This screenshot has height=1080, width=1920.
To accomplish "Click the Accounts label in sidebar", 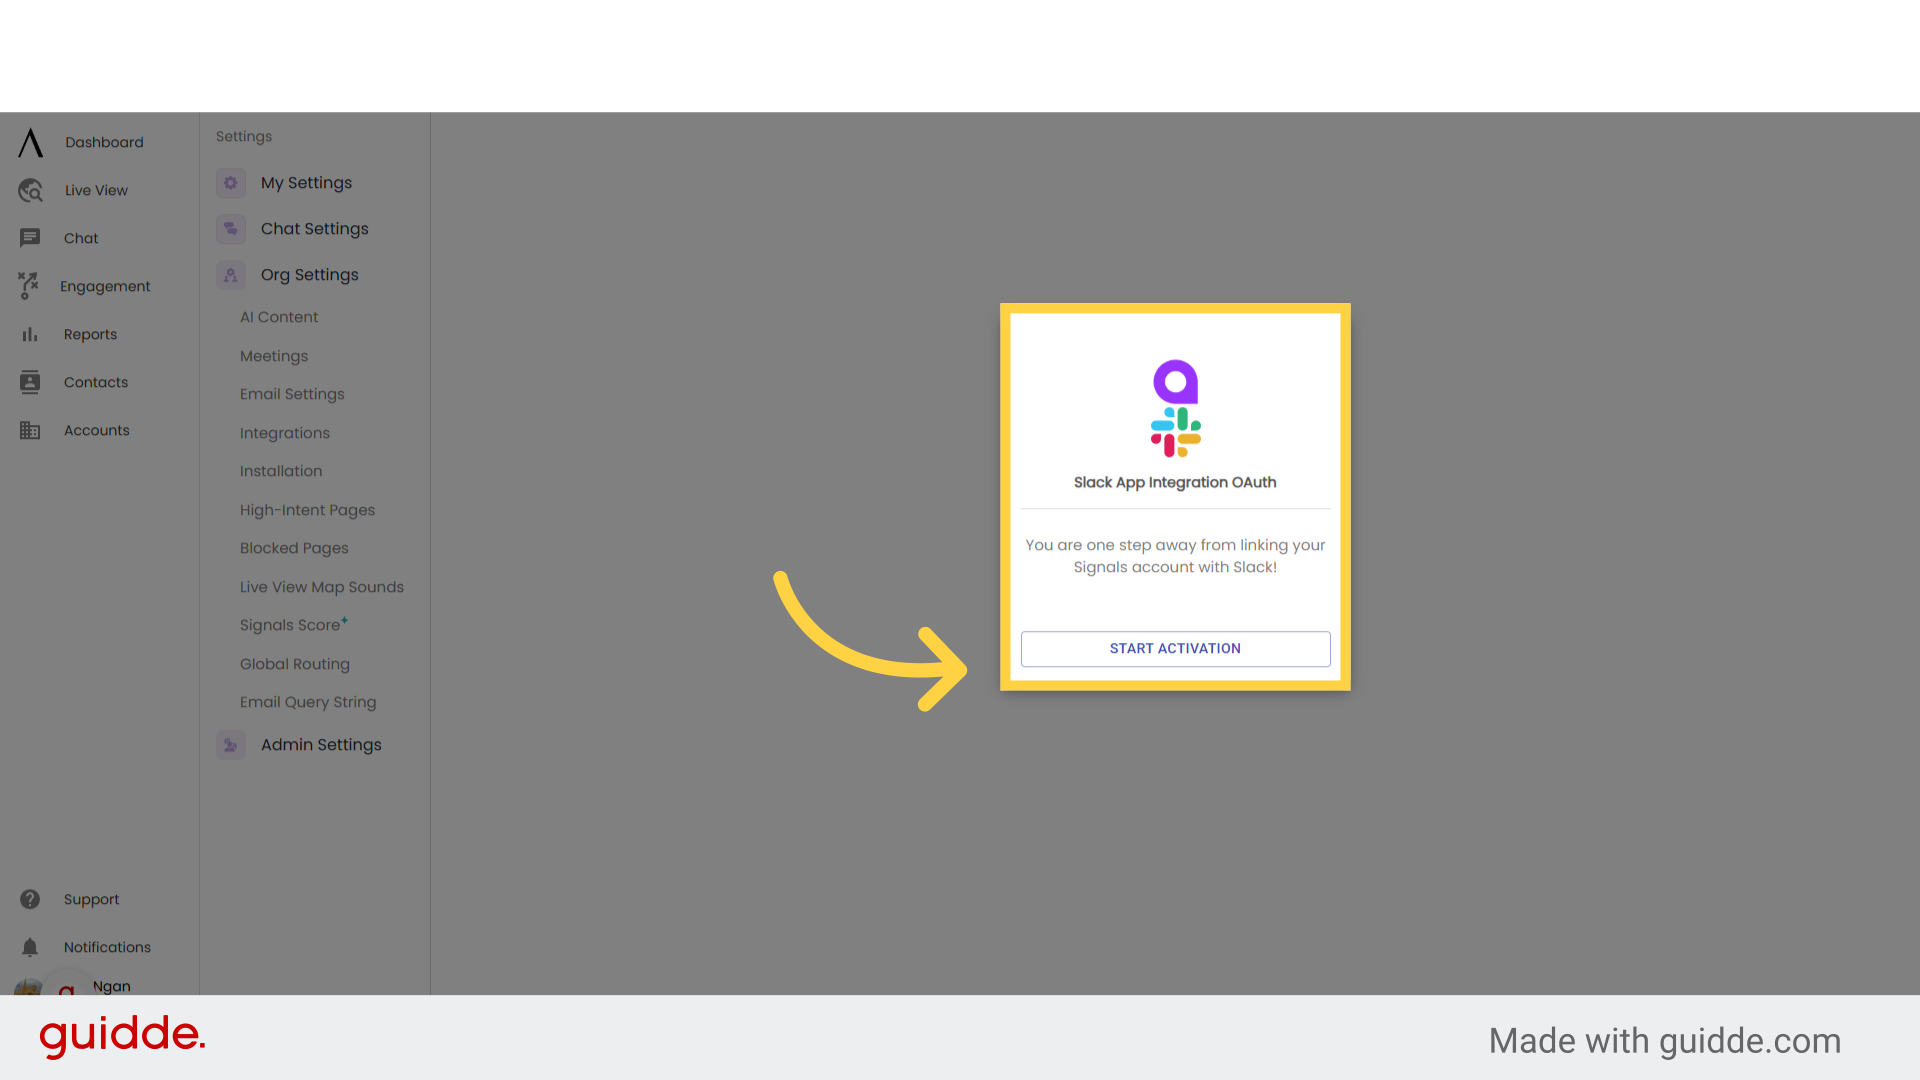I will pyautogui.click(x=97, y=430).
